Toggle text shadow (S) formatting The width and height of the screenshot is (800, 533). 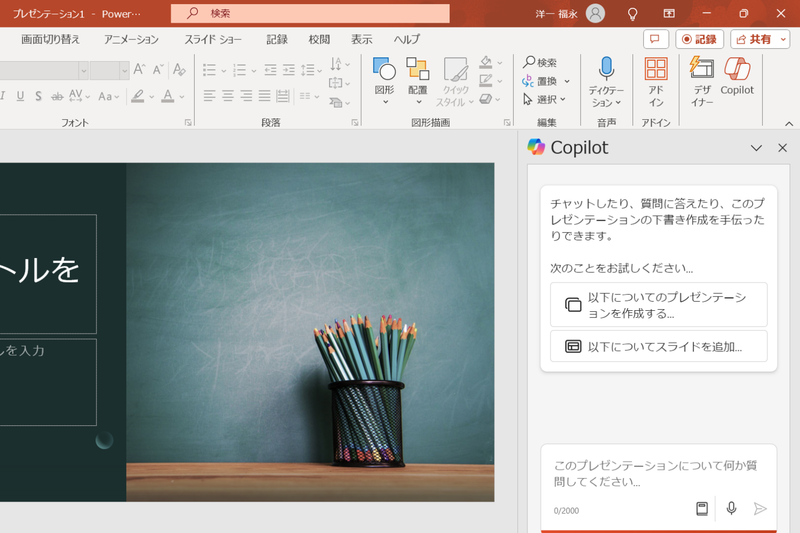point(38,96)
